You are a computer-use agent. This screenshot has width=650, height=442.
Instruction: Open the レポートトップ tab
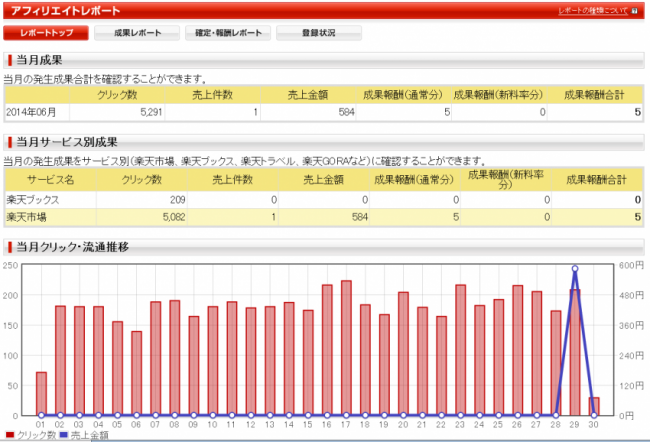[x=46, y=33]
